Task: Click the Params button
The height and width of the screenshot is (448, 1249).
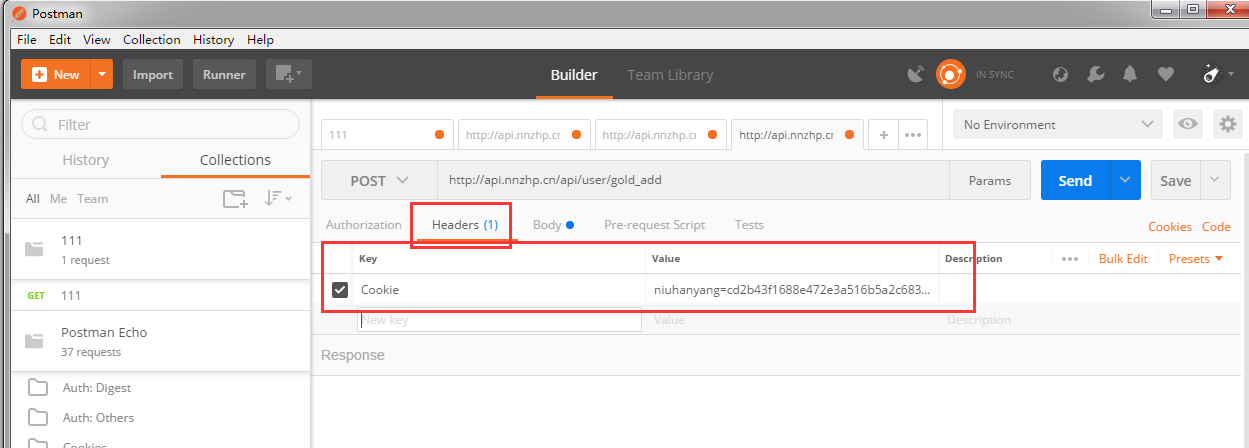Action: 990,181
